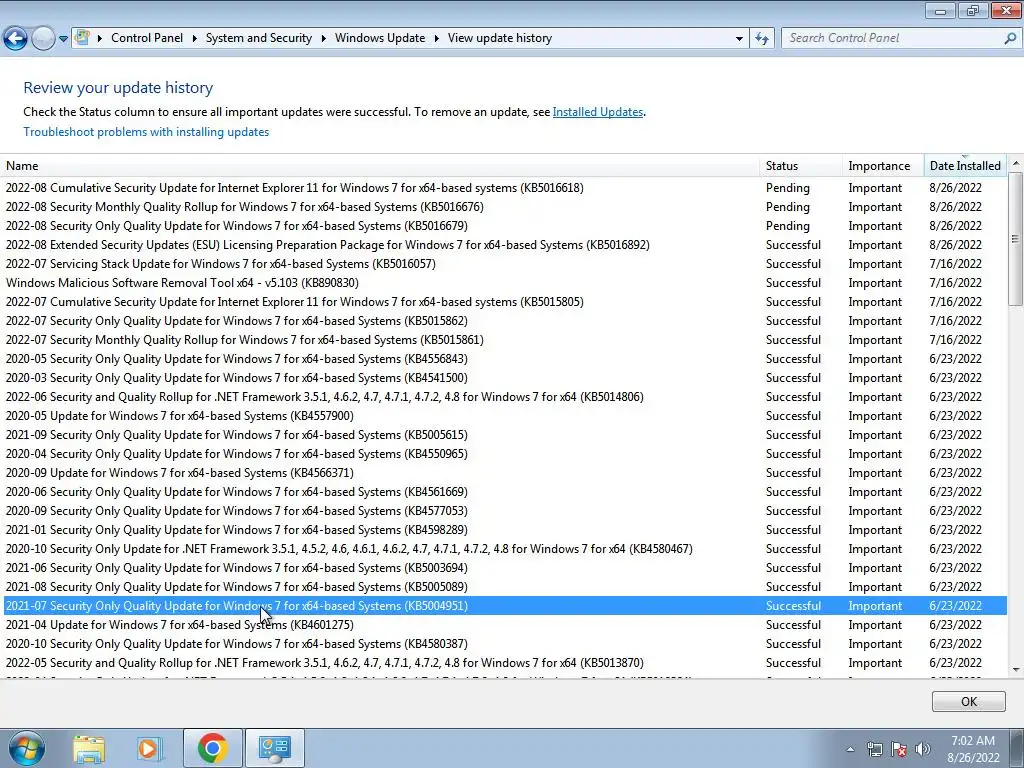Select the ESU Licensing Preparation Package KB5016892
Image resolution: width=1024 pixels, height=768 pixels.
(x=503, y=245)
